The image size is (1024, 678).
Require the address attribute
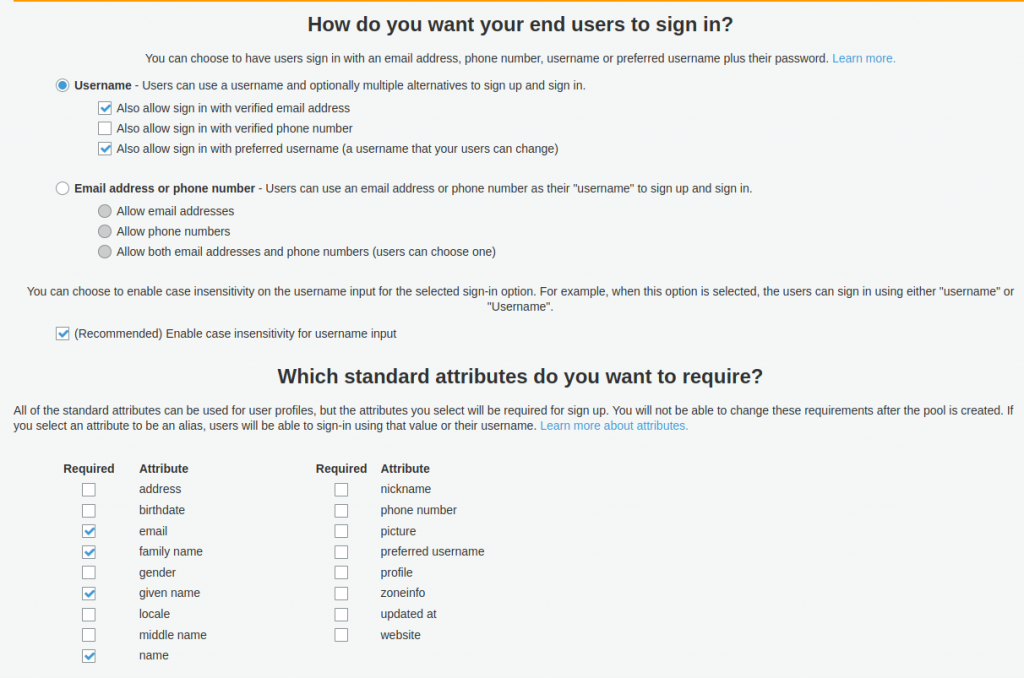tap(88, 489)
